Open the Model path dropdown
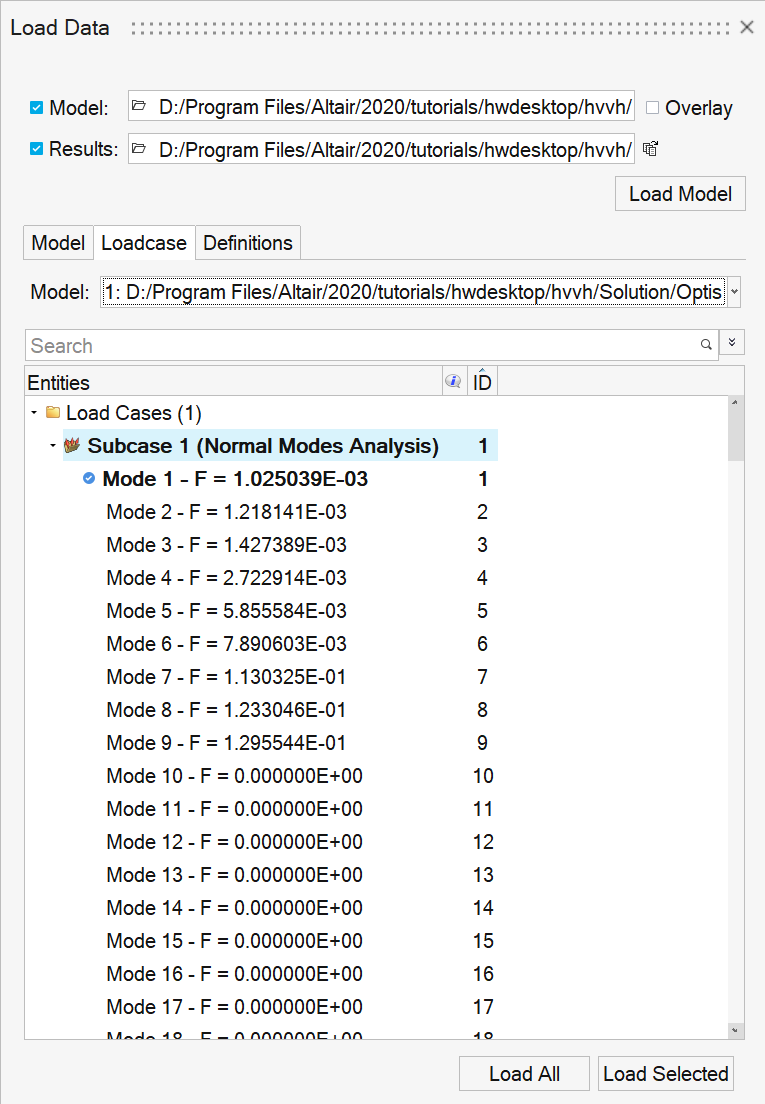Image resolution: width=765 pixels, height=1104 pixels. click(735, 292)
